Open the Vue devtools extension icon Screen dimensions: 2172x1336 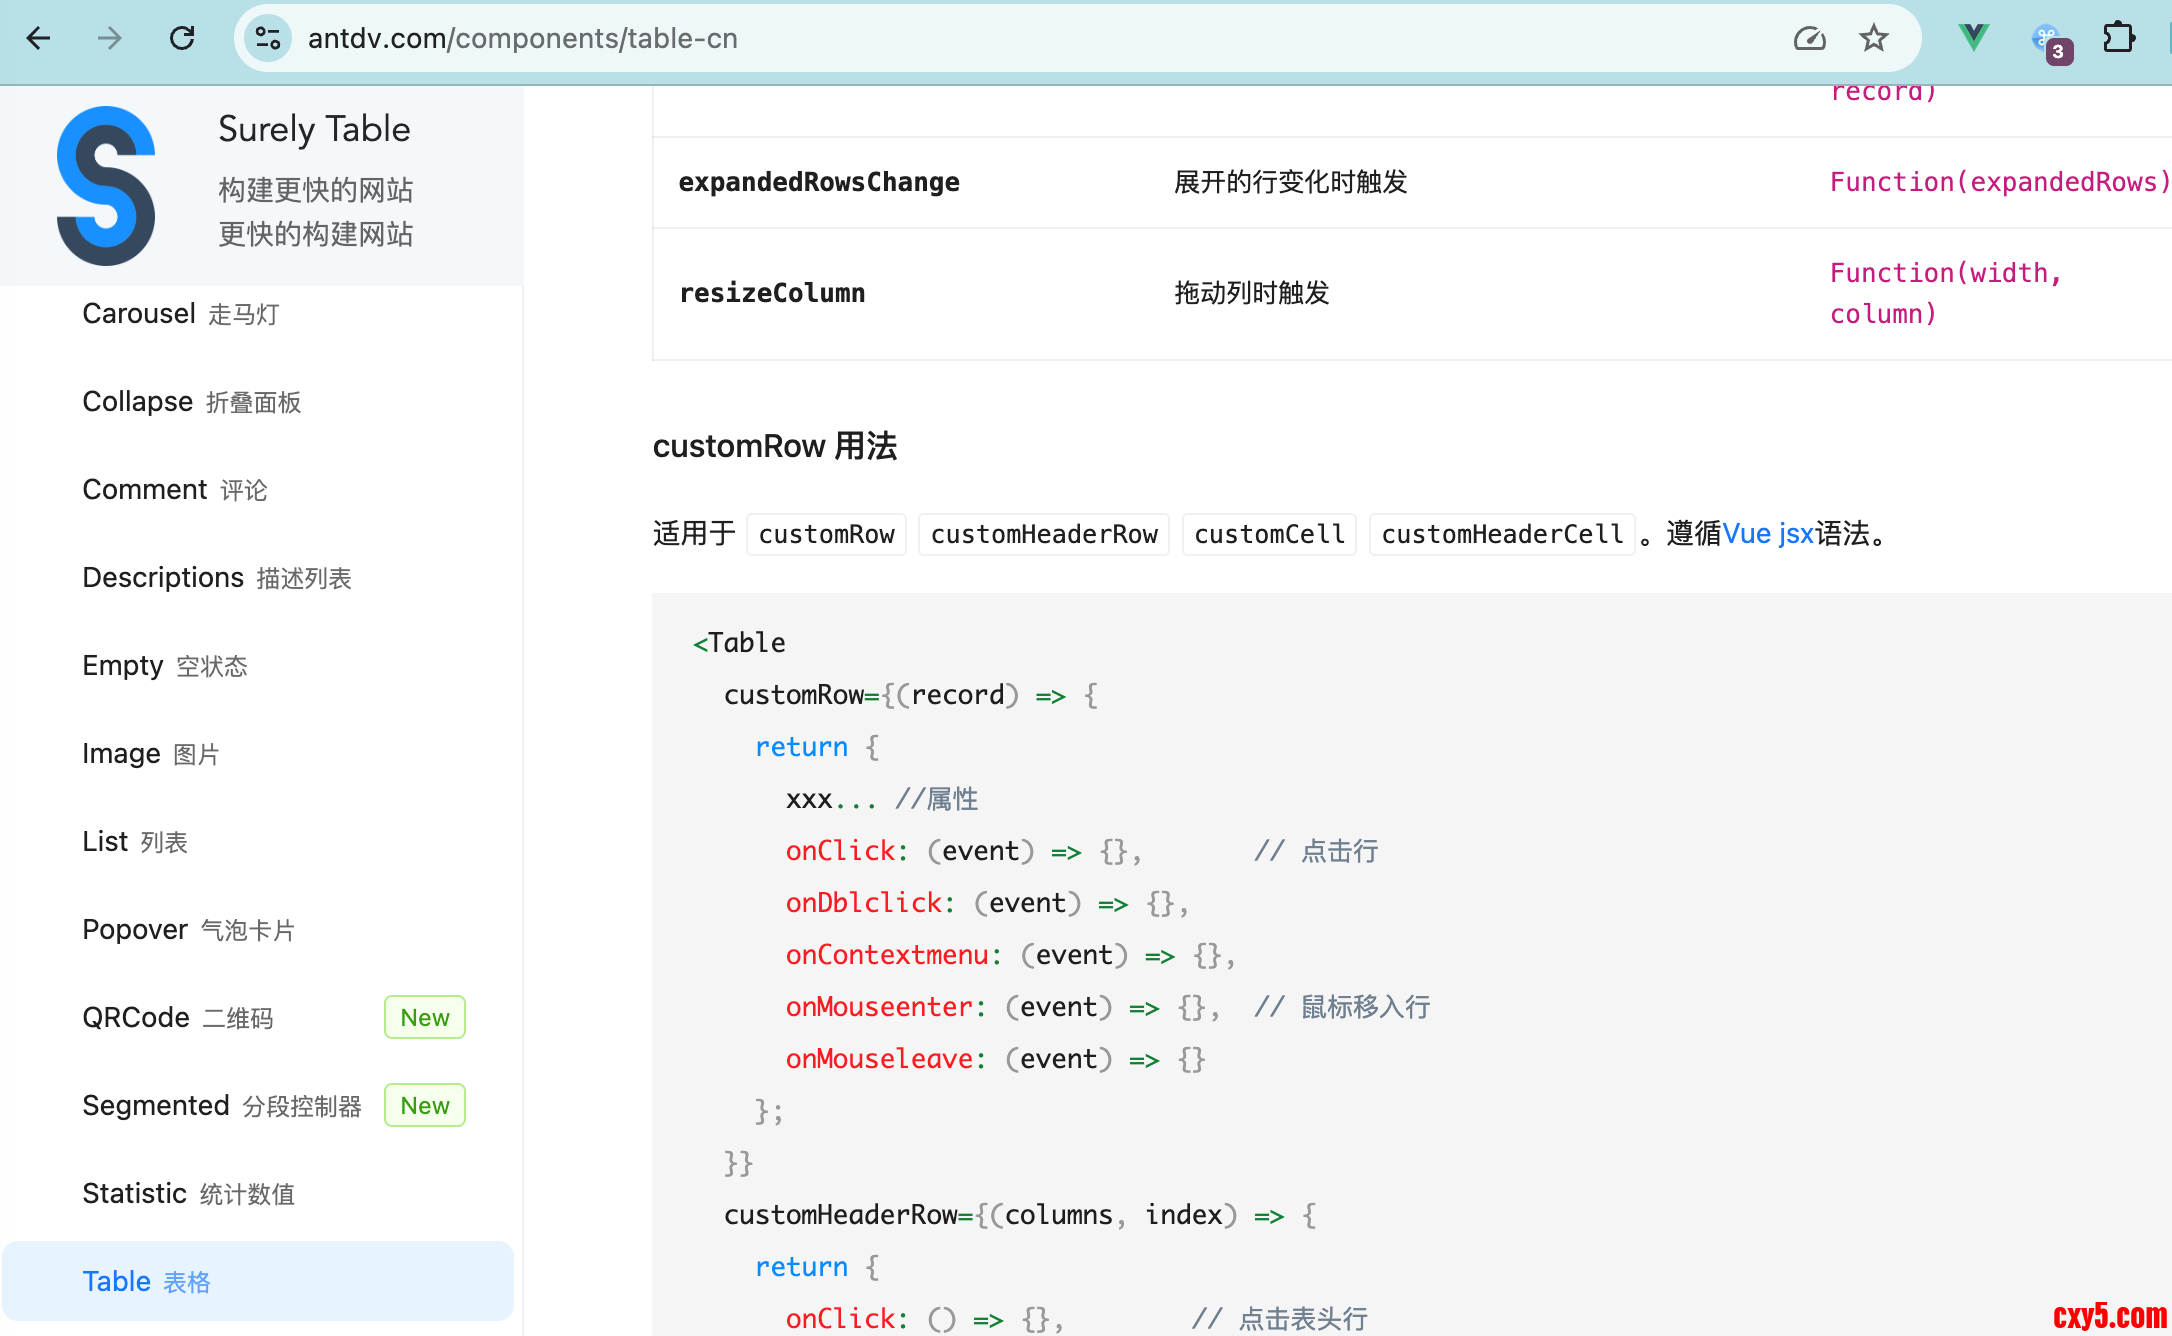click(1973, 38)
